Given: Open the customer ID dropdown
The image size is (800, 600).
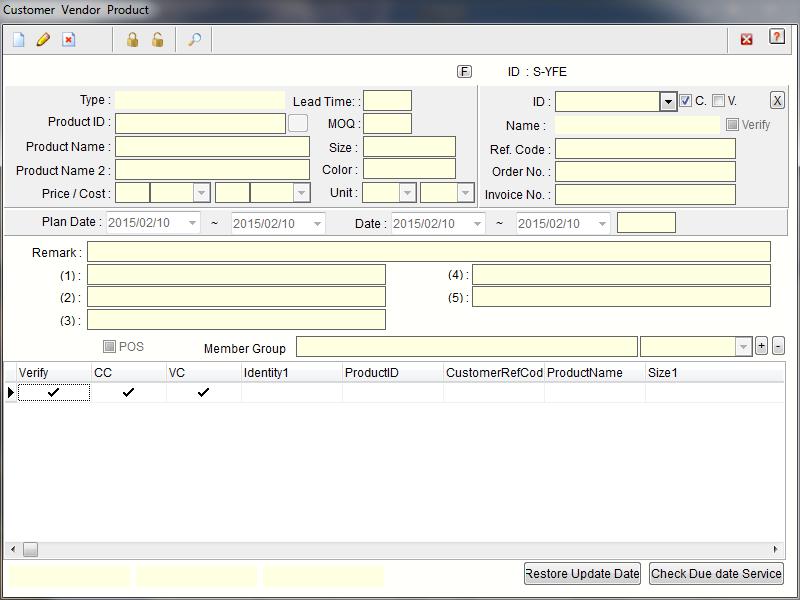Looking at the screenshot, I should point(668,102).
